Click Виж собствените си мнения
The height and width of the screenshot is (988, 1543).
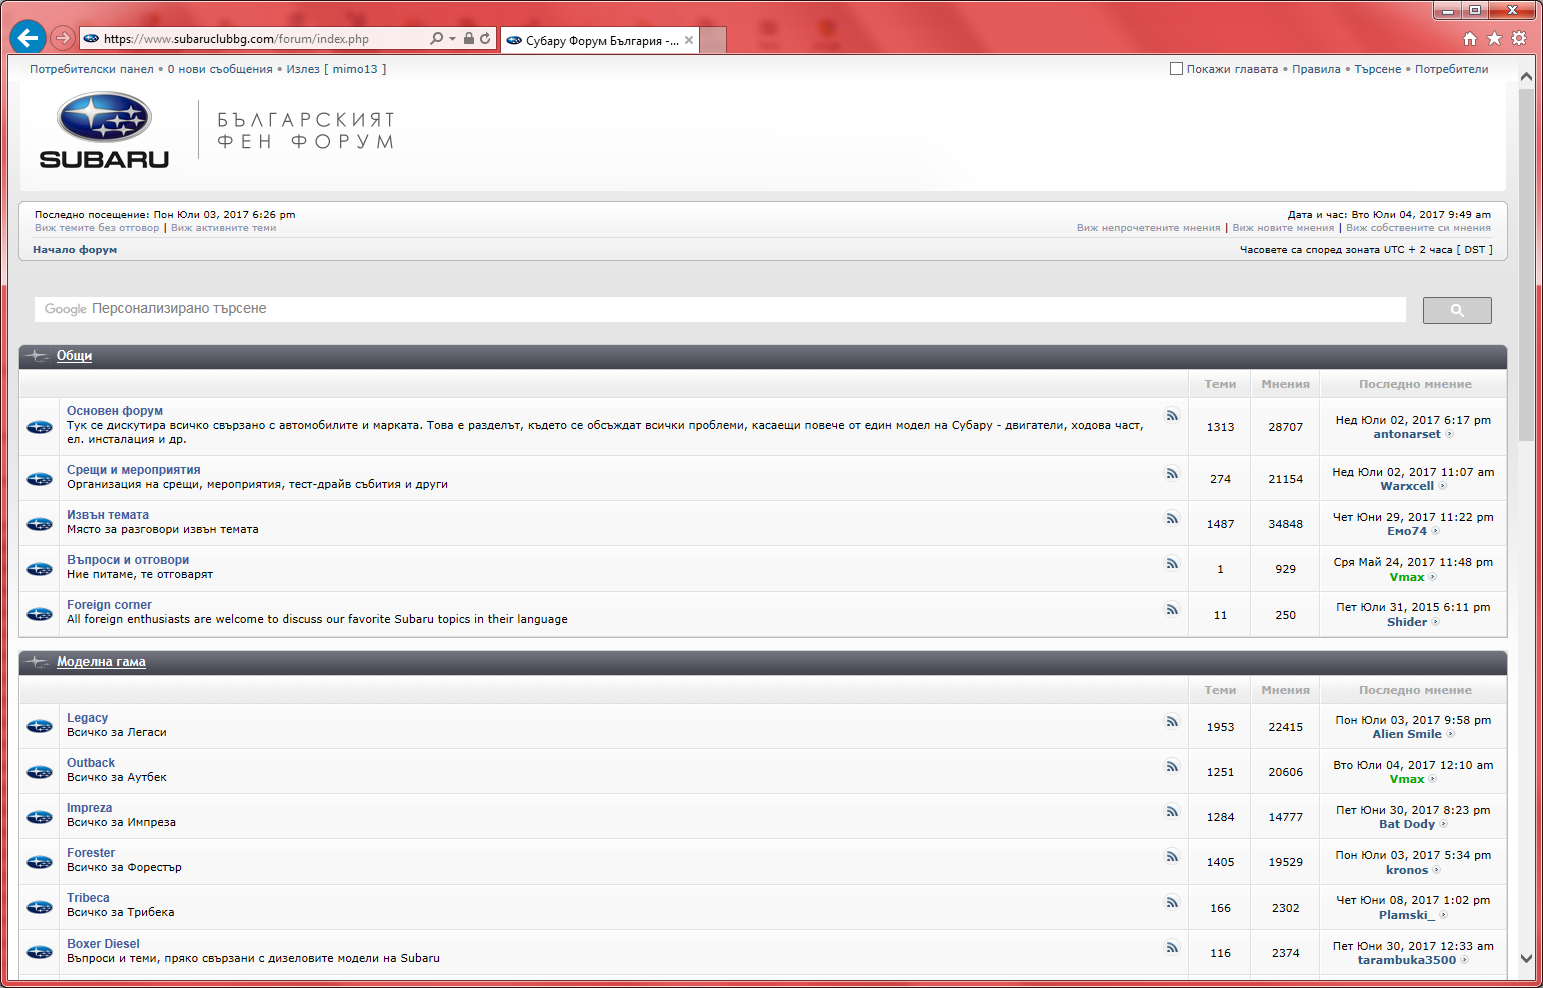click(x=1418, y=228)
